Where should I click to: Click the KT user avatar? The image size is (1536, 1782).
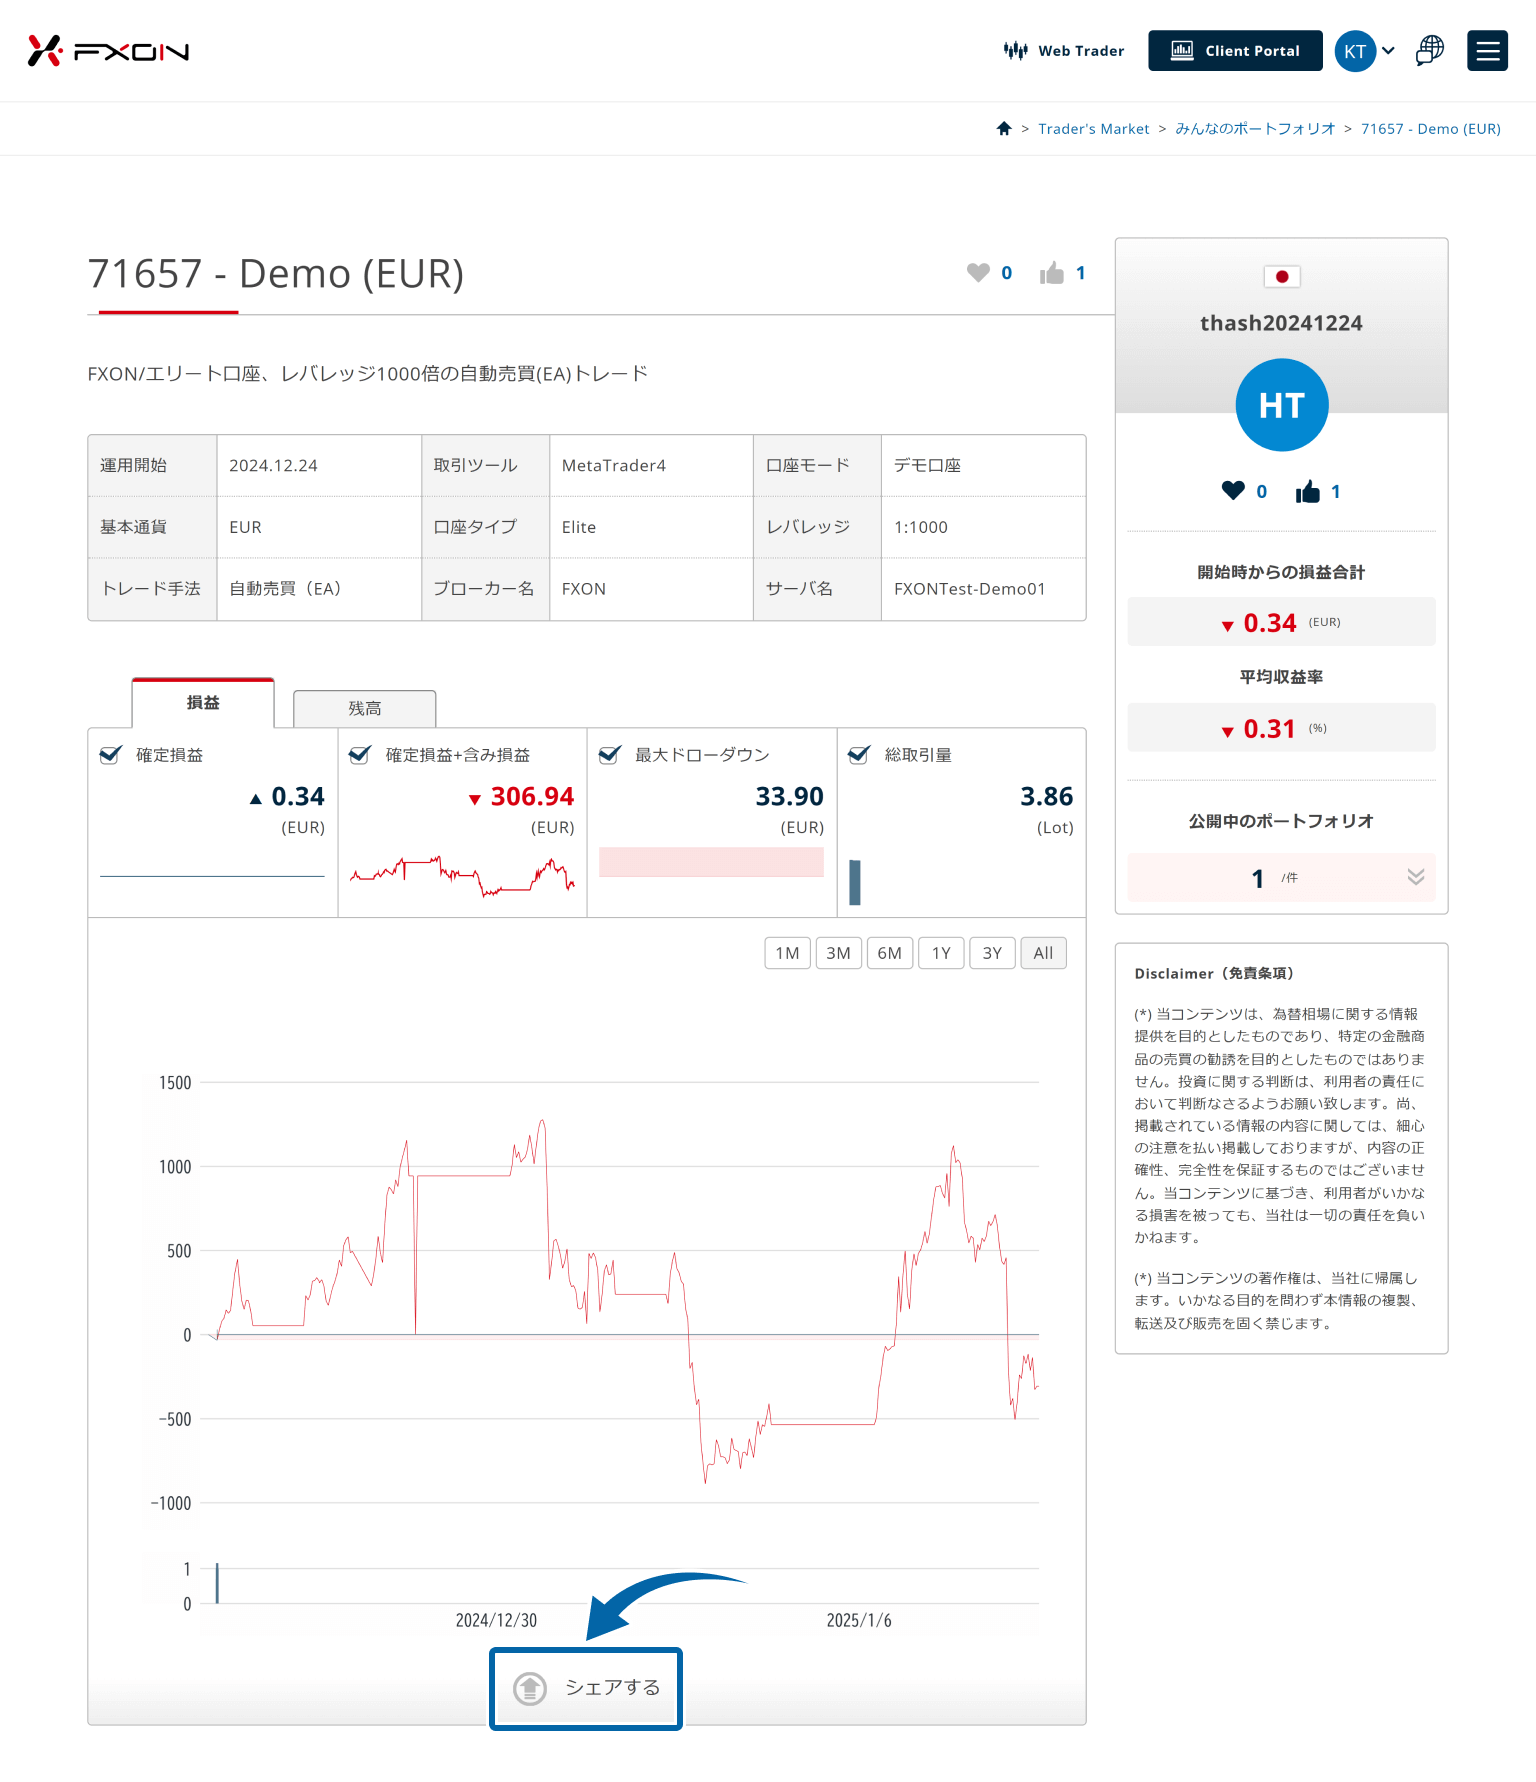coord(1355,51)
